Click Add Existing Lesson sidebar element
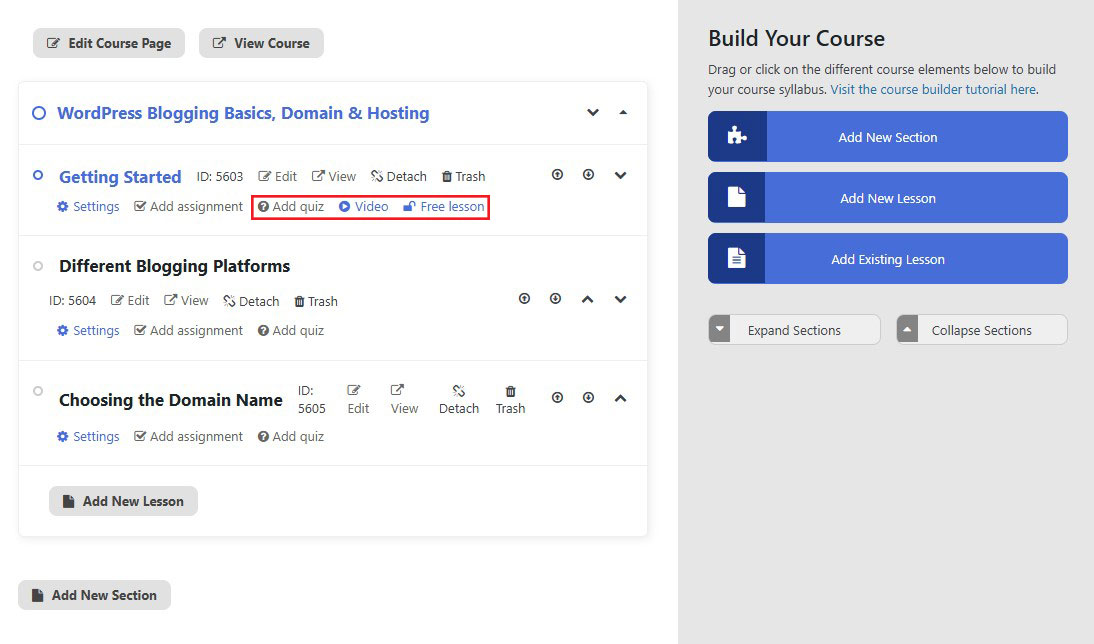This screenshot has height=644, width=1094. (887, 259)
